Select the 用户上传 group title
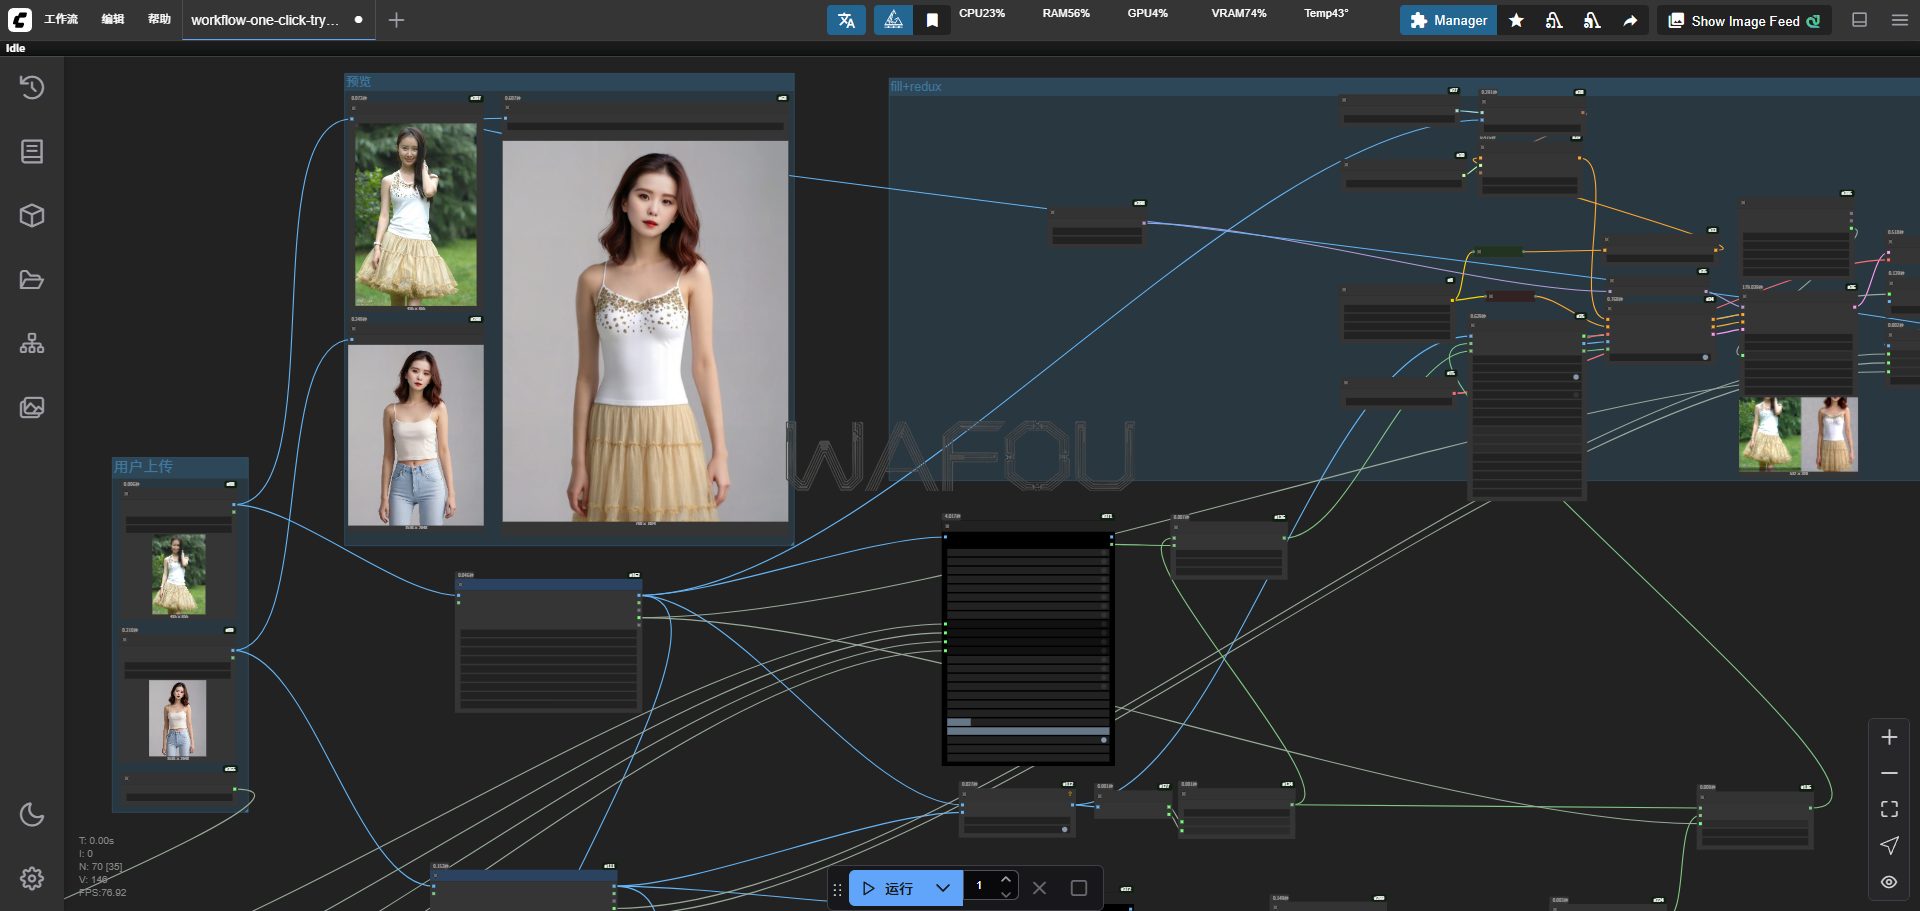This screenshot has width=1920, height=911. coord(142,467)
